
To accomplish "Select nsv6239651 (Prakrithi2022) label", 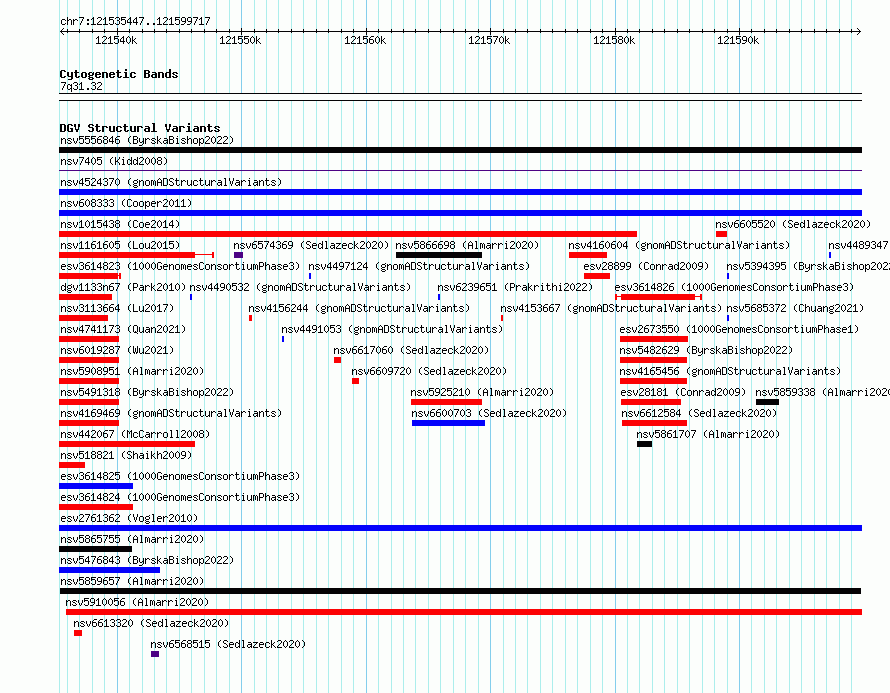I will tap(515, 287).
